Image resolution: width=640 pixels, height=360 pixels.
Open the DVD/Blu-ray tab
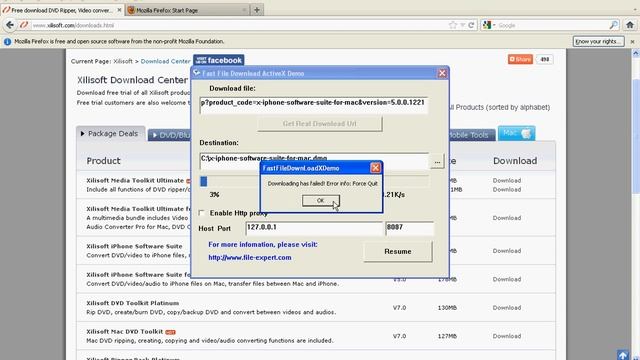(170, 135)
